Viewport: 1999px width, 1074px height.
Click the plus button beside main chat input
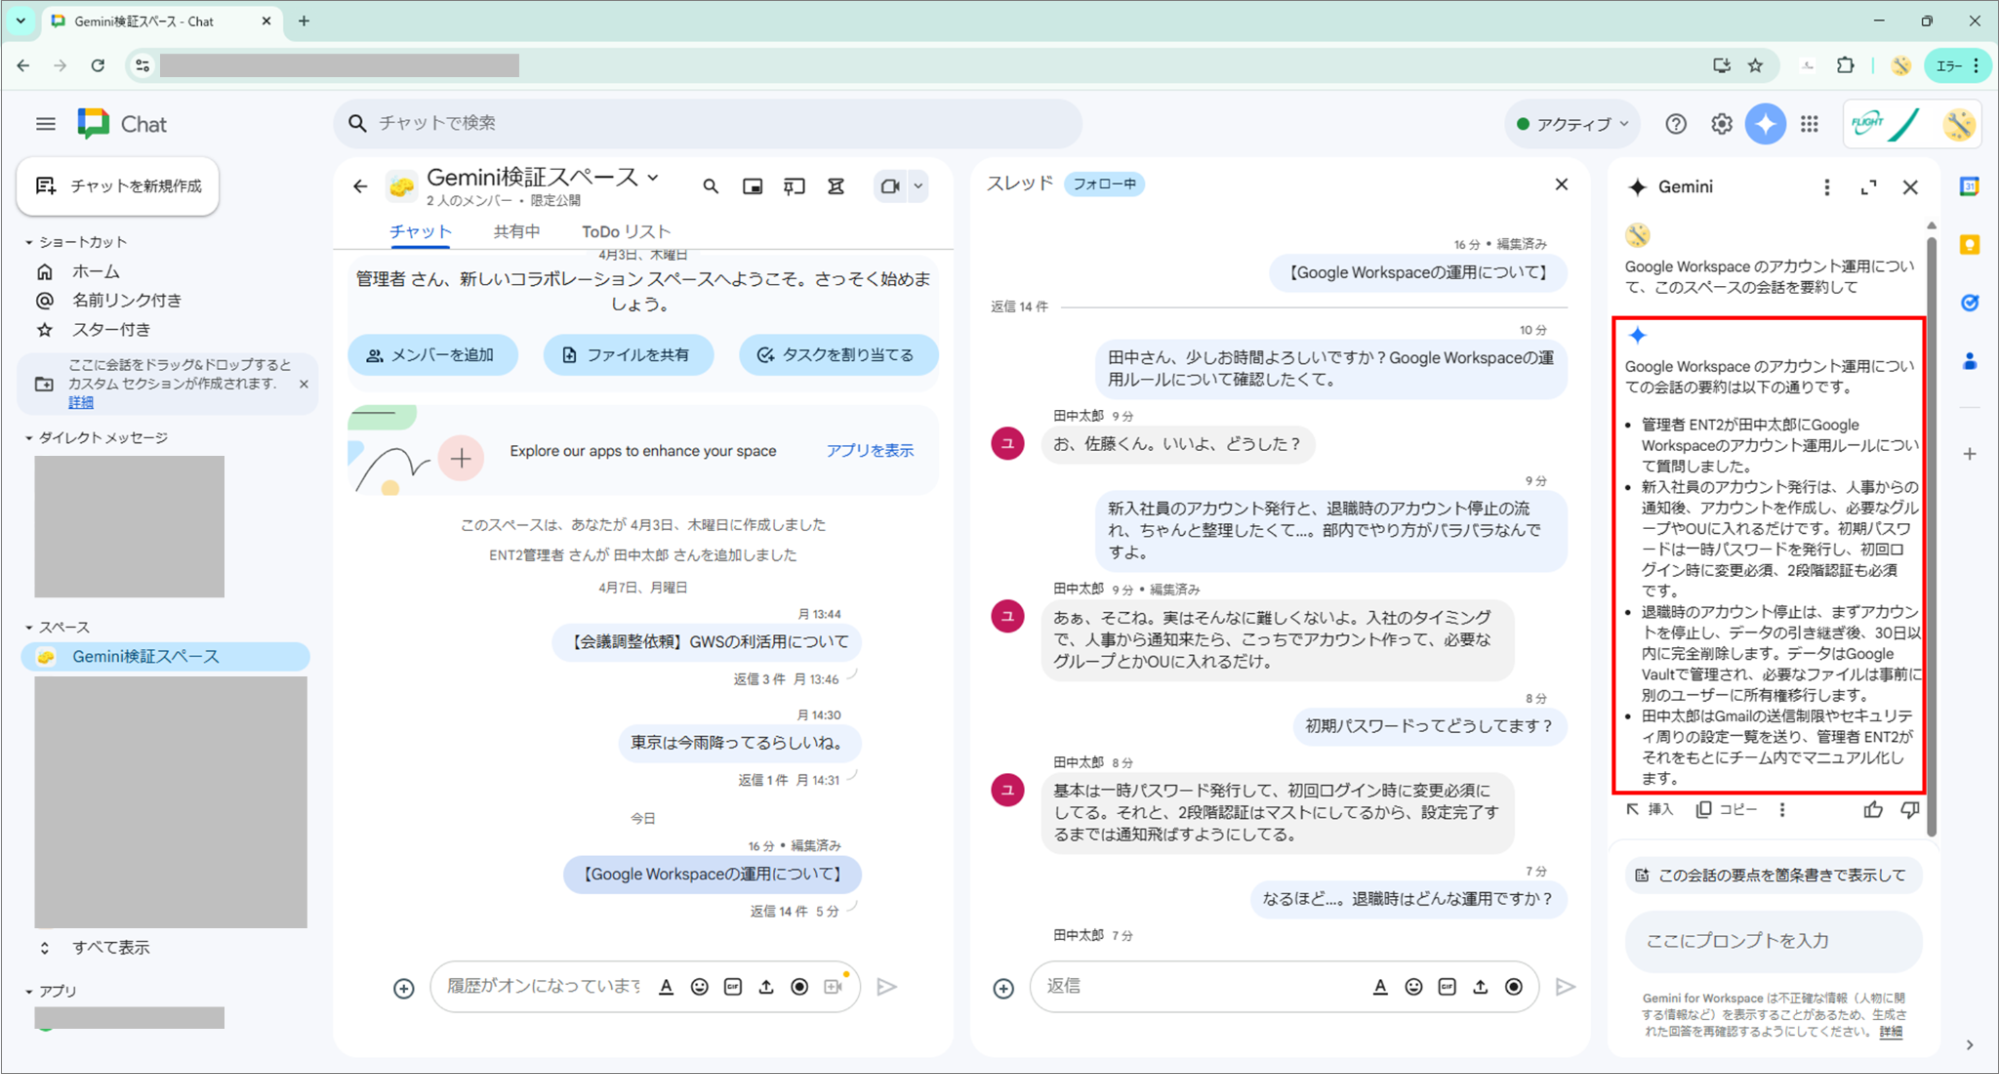click(403, 988)
